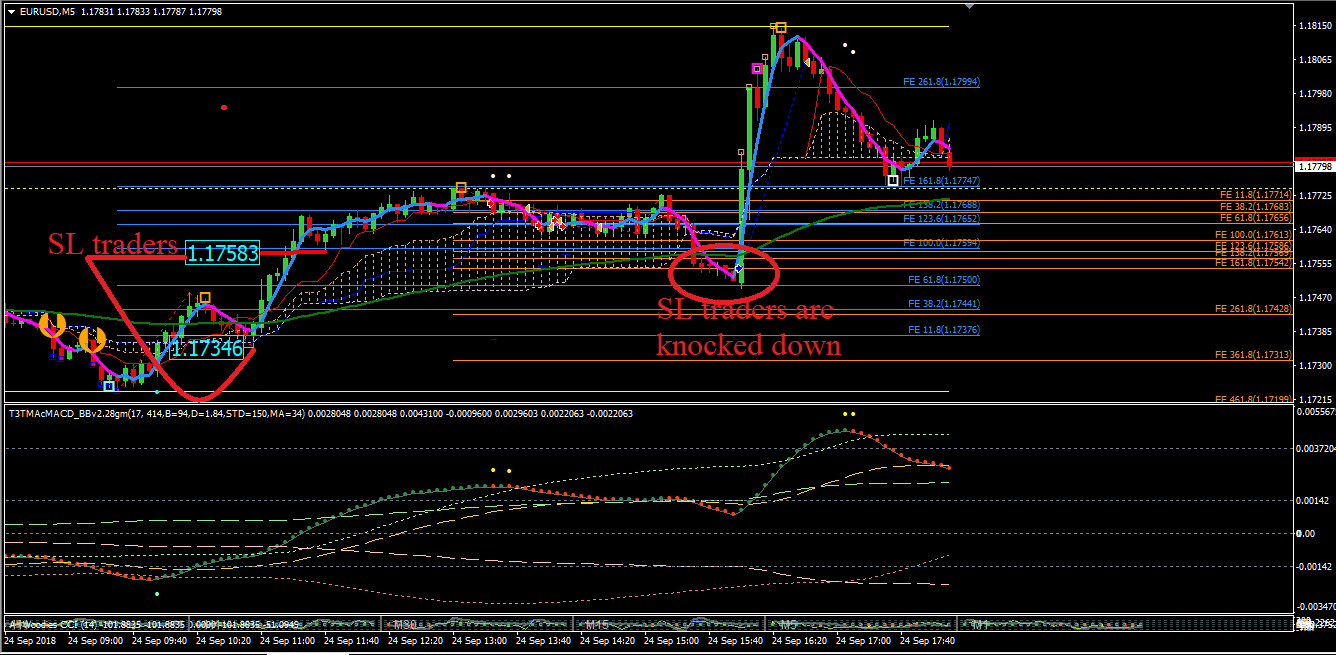Open the M30 mini chart at bottom

click(x=404, y=624)
